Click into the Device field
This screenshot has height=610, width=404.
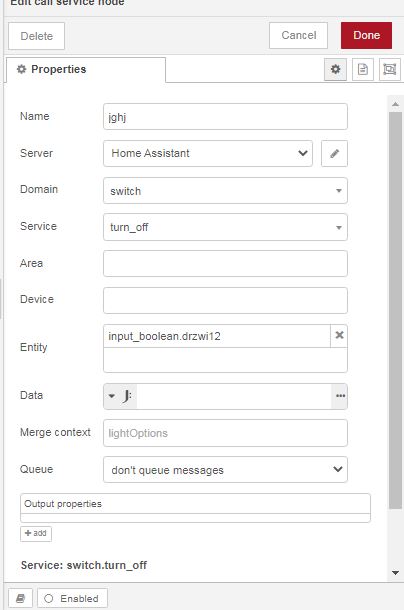[225, 300]
